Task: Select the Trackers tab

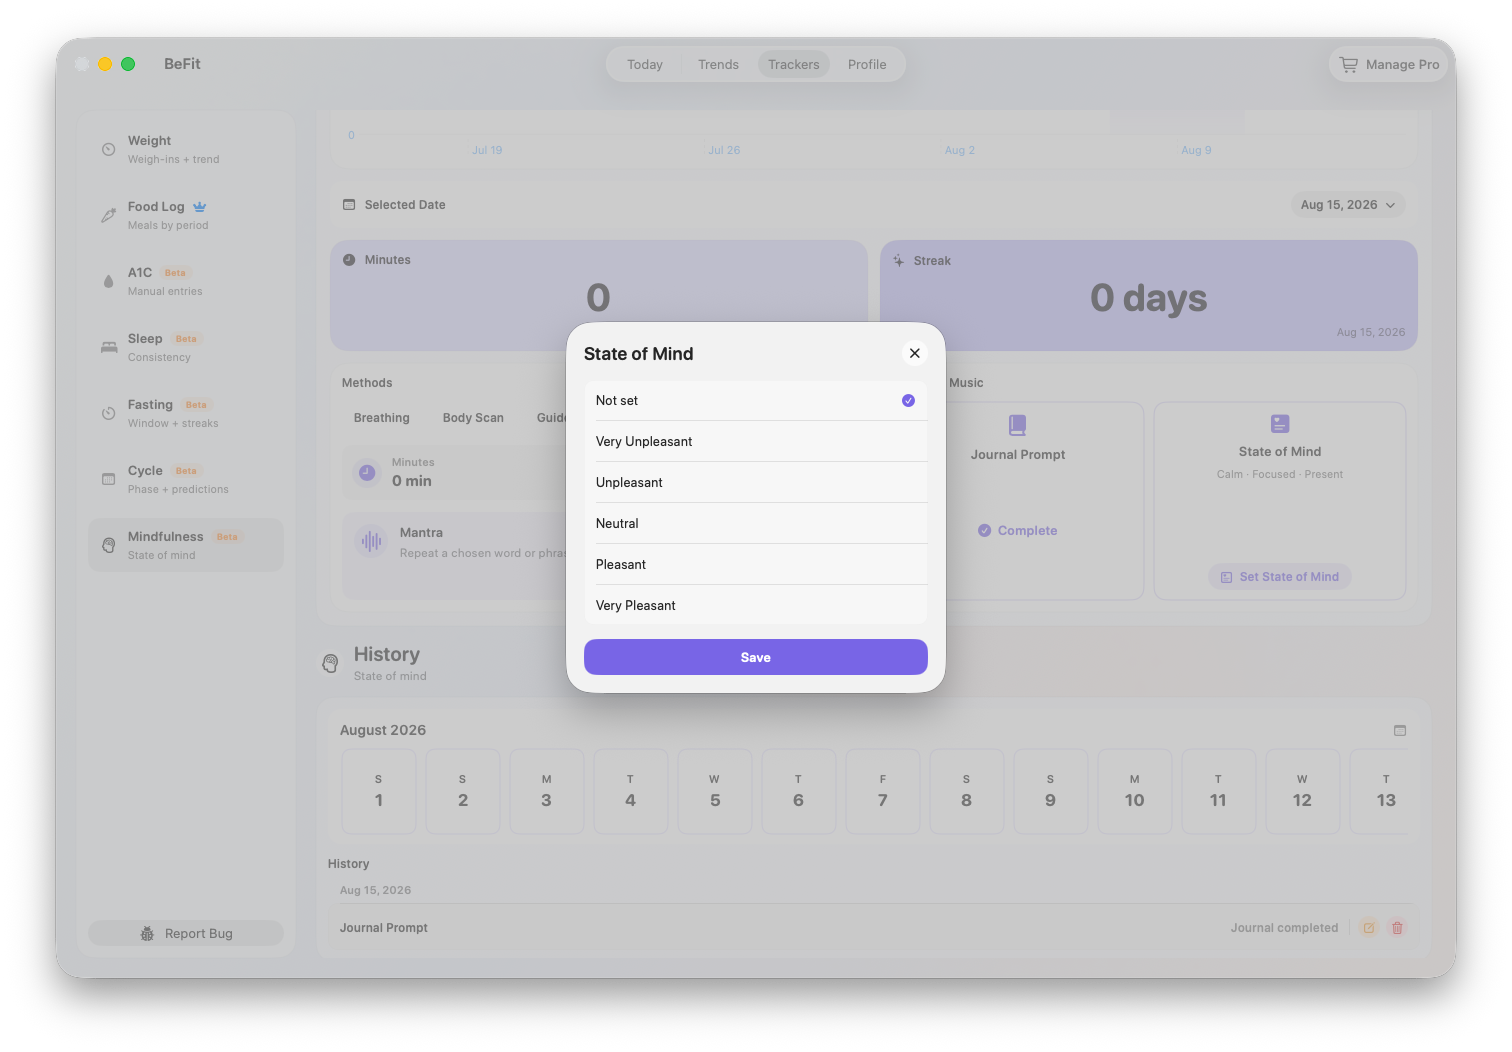Action: click(x=794, y=64)
